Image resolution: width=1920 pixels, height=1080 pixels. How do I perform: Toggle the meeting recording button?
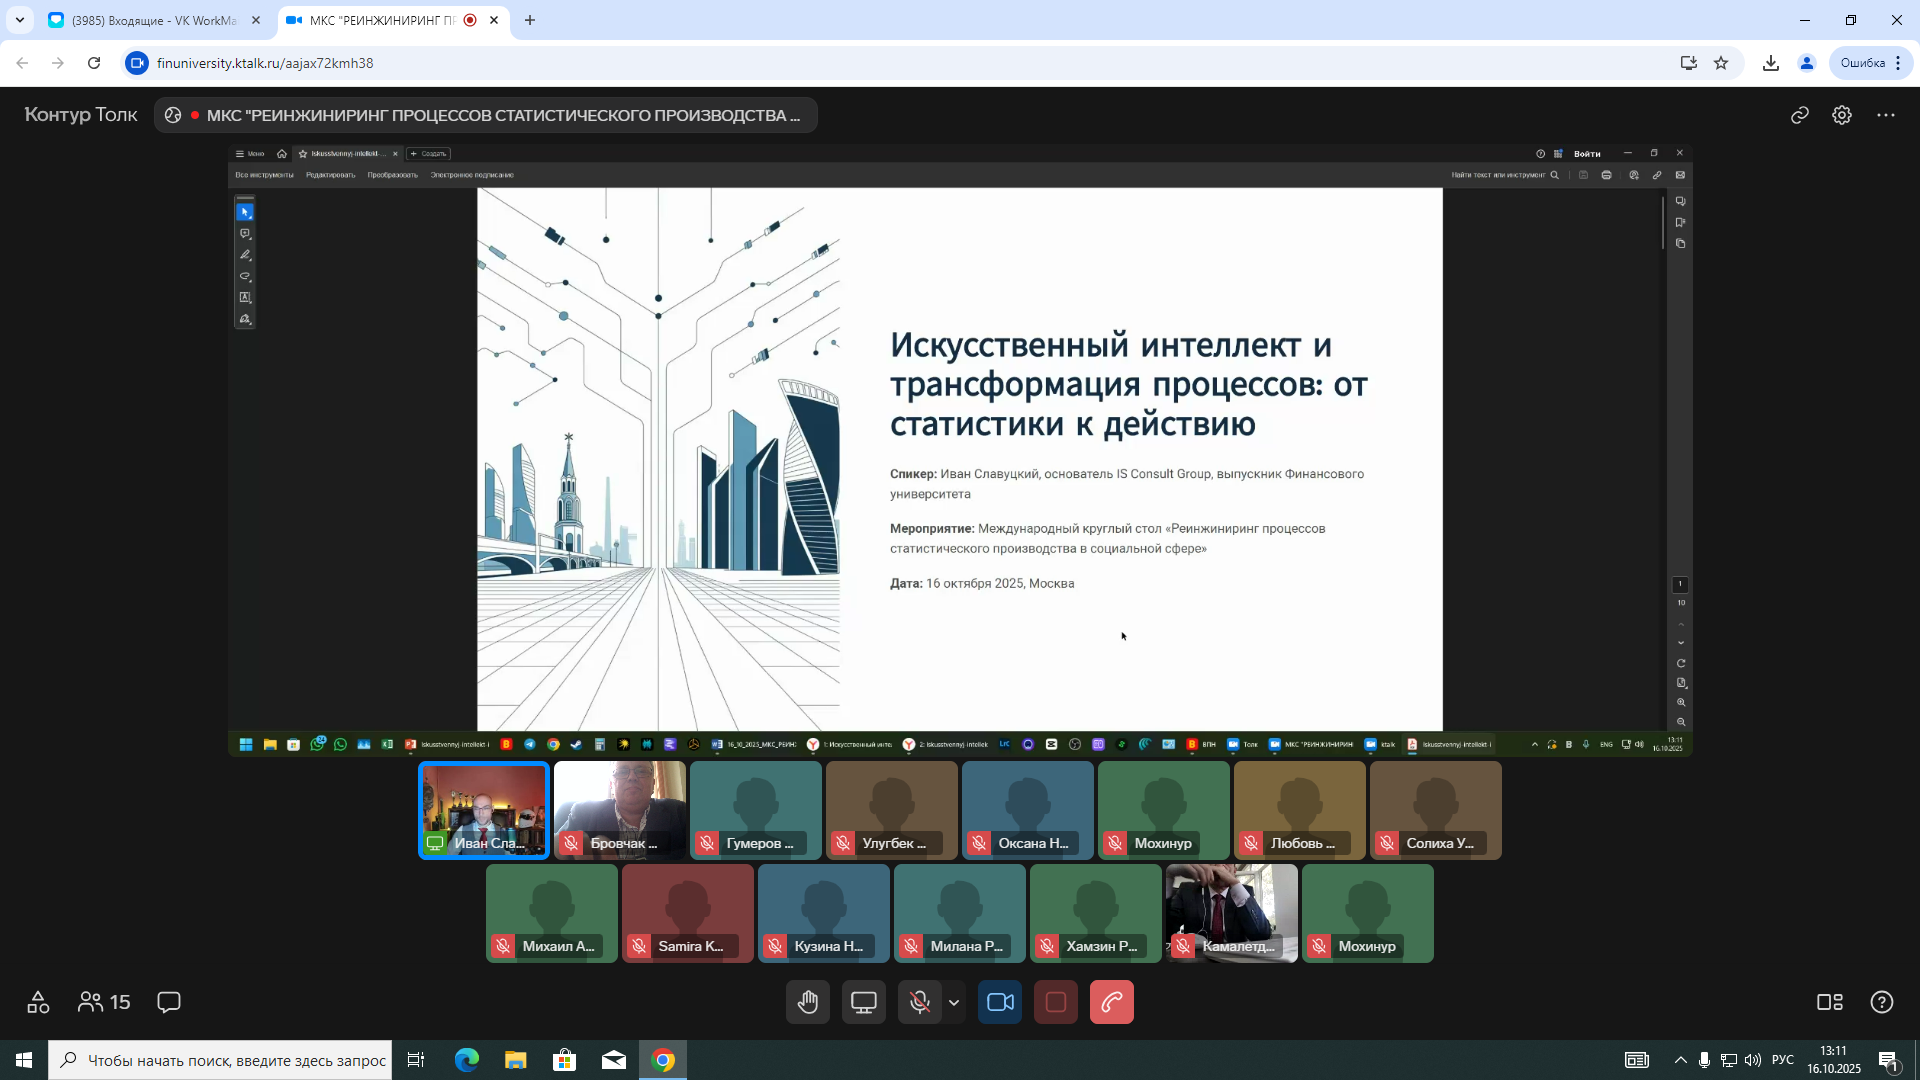click(1055, 1002)
